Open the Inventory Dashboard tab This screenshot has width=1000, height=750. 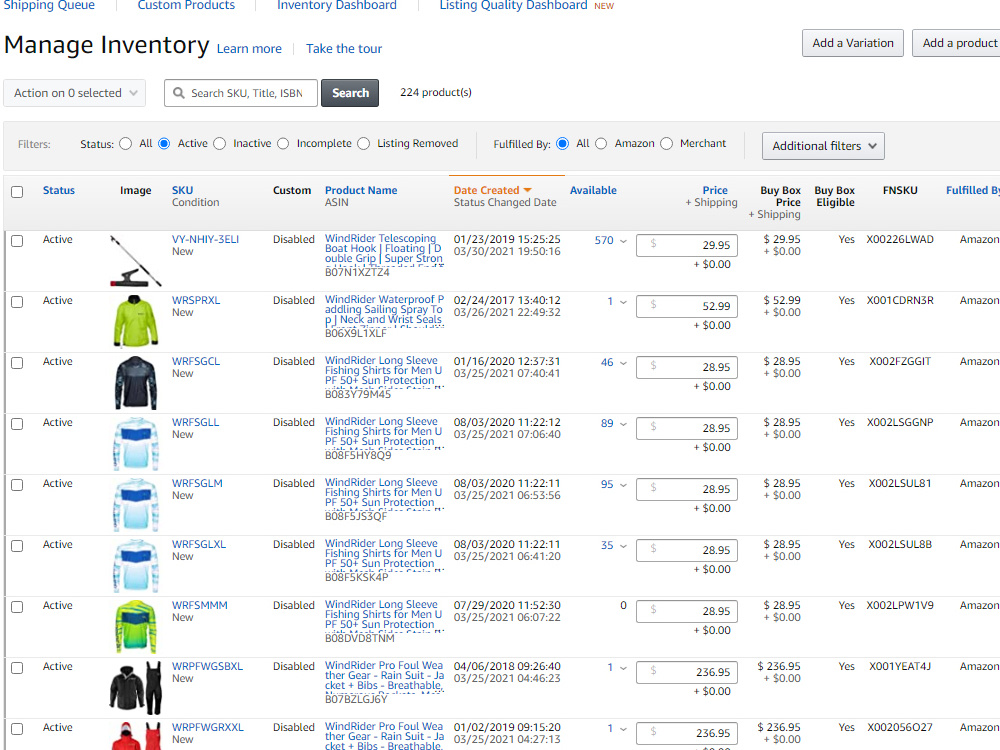pyautogui.click(x=337, y=5)
